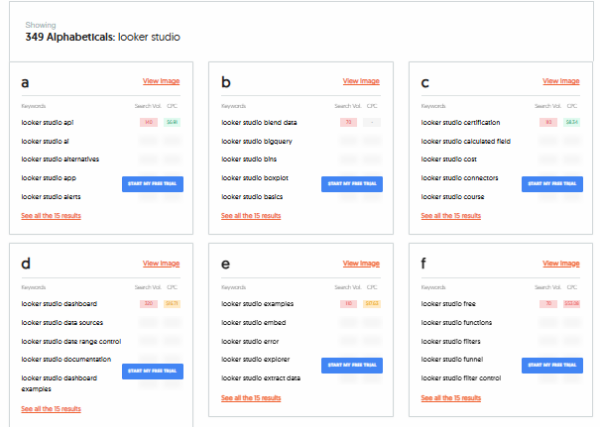The height and width of the screenshot is (427, 600).
Task: Select keyword 'looker studio certification'
Action: pyautogui.click(x=460, y=122)
